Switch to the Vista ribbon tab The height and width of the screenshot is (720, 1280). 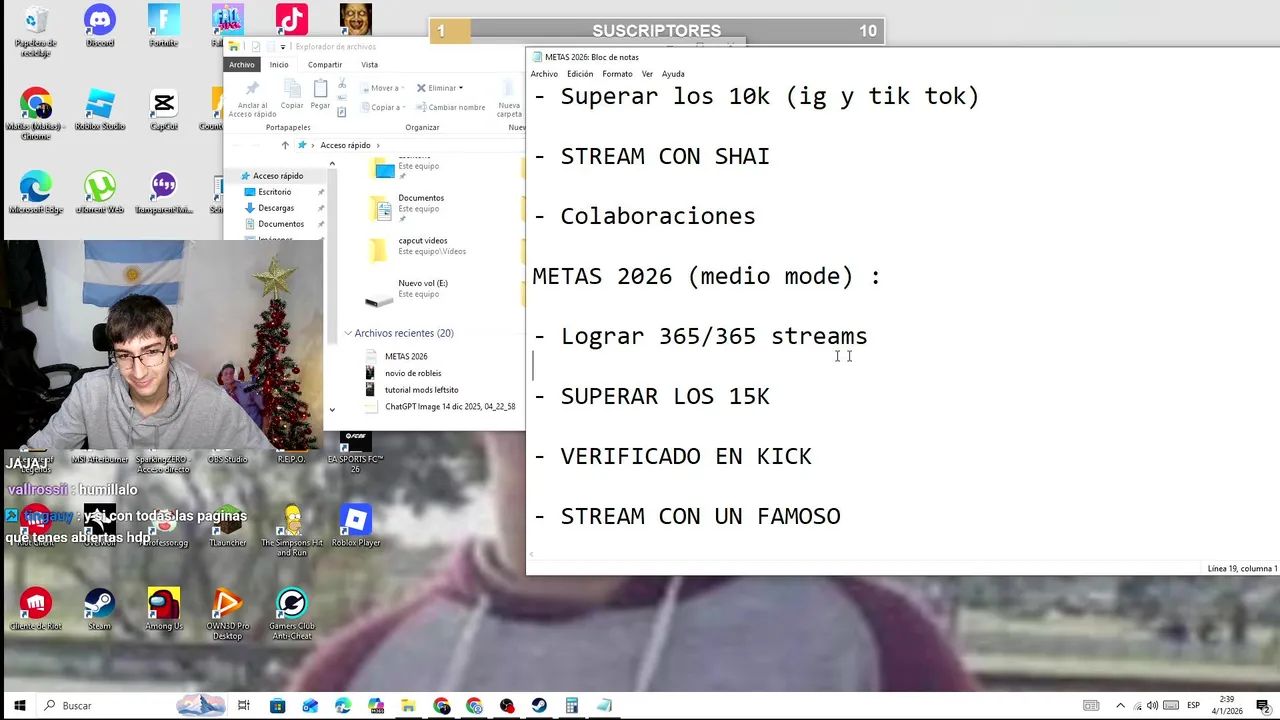(369, 64)
